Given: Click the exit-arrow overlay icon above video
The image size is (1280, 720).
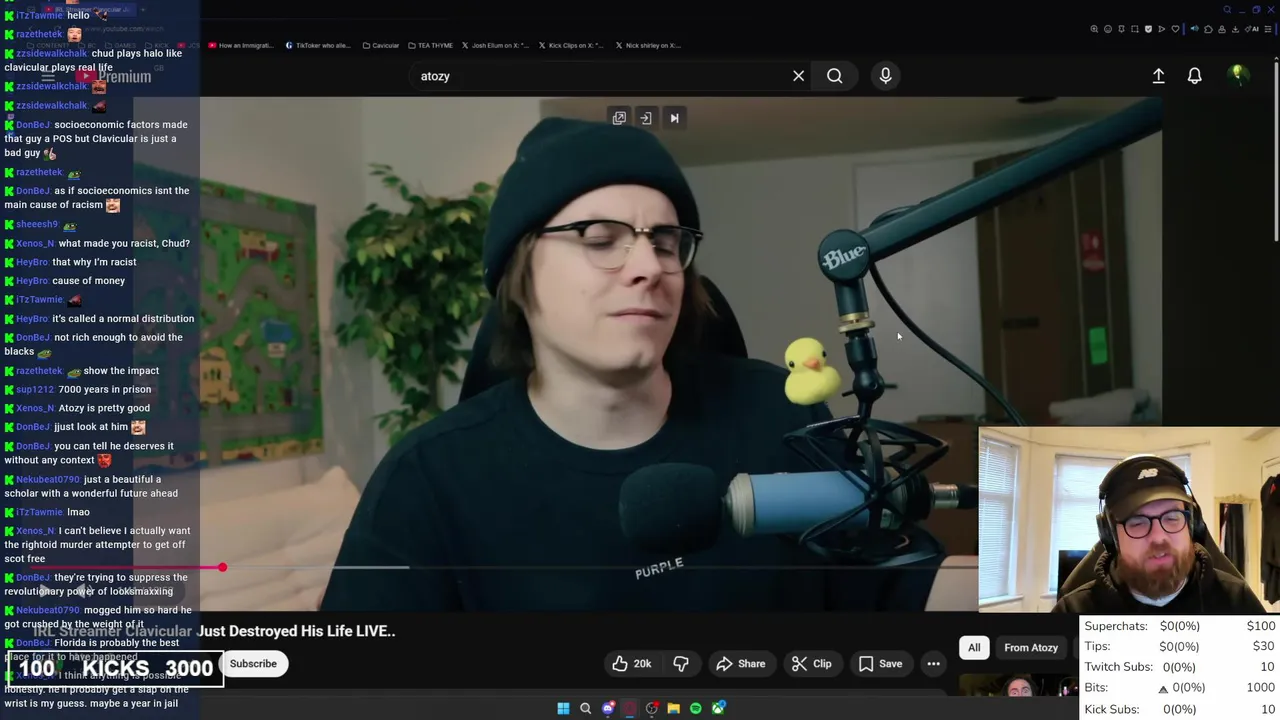Looking at the screenshot, I should click(x=646, y=118).
